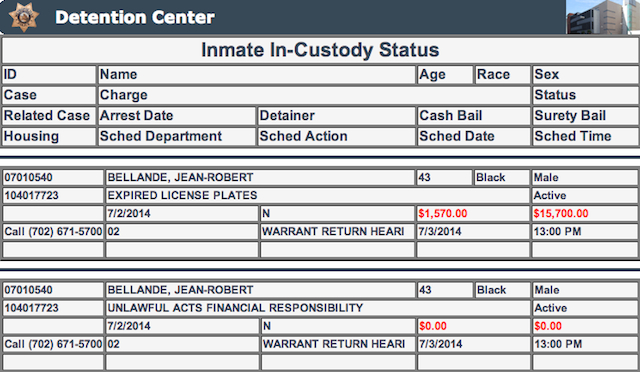
Task: Select the Name column header cell
Action: (x=257, y=75)
